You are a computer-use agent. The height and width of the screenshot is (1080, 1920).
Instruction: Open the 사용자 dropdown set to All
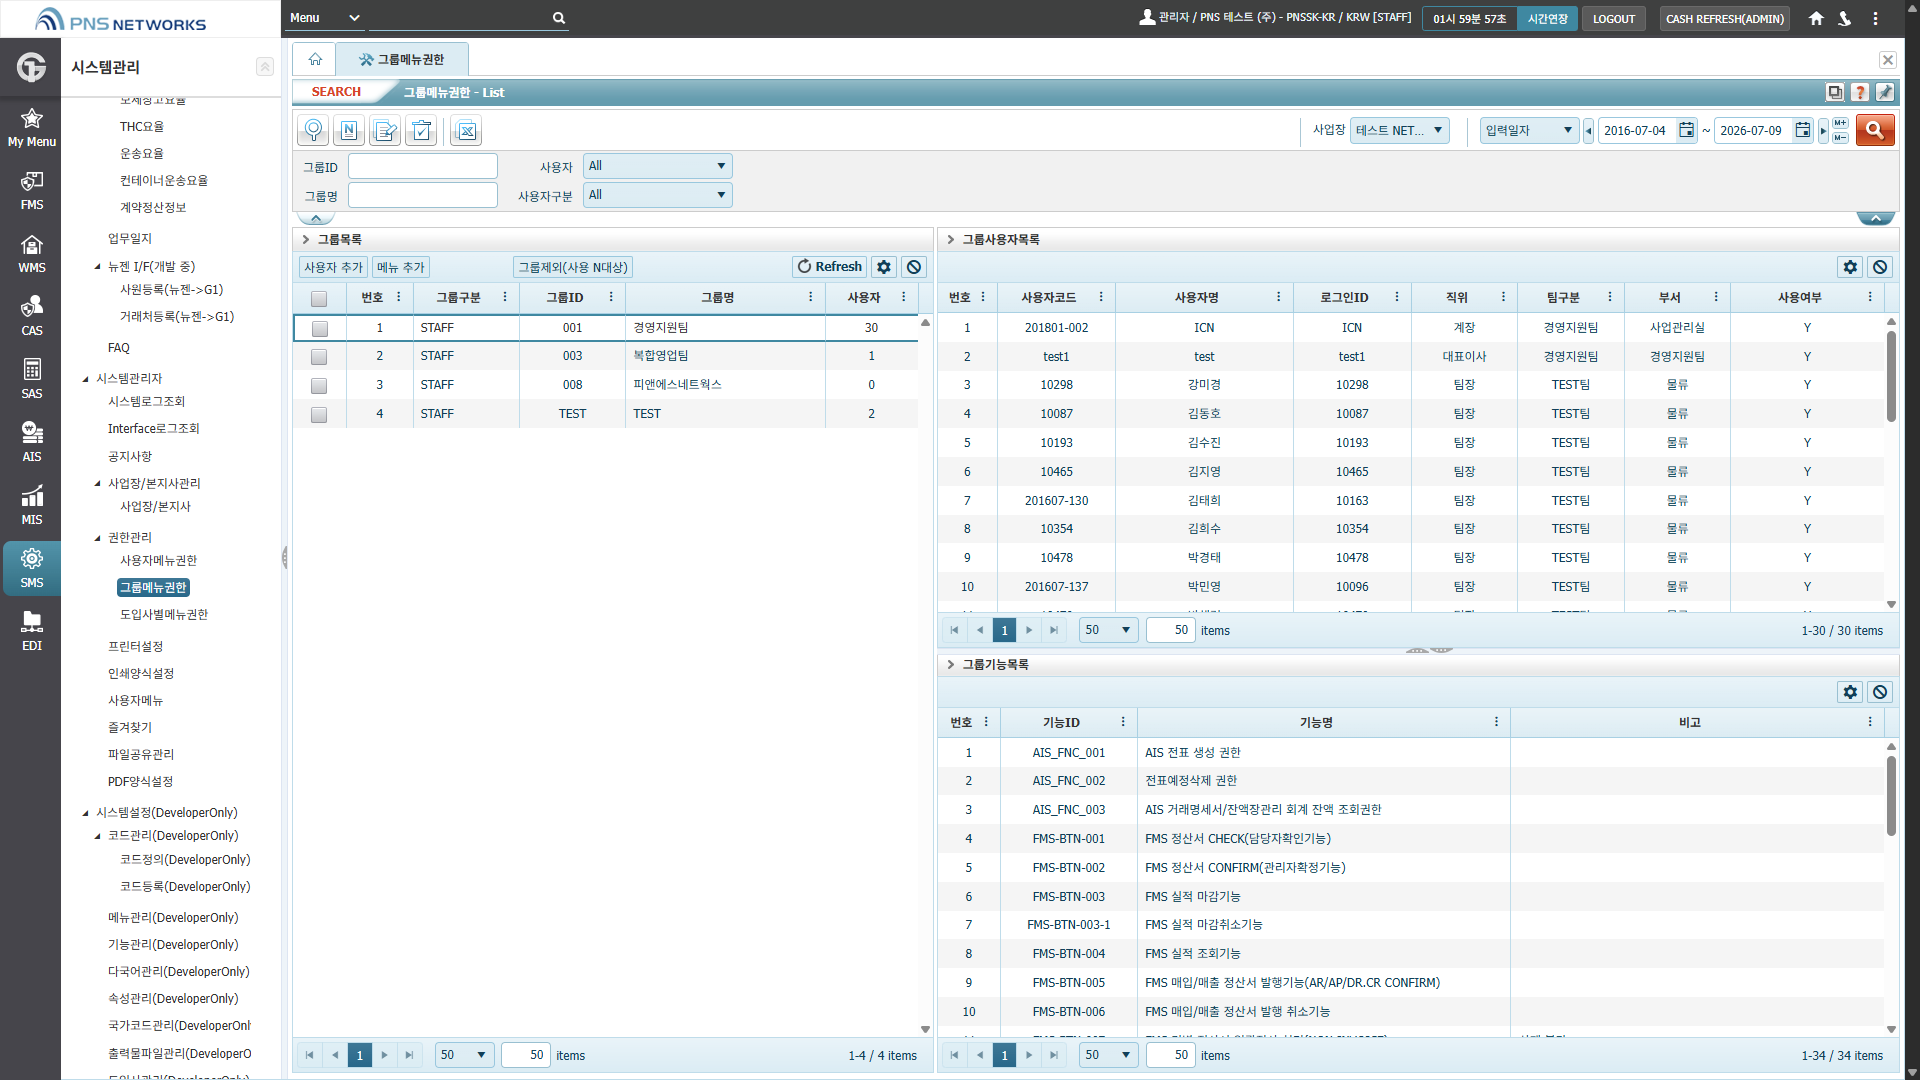click(x=658, y=166)
